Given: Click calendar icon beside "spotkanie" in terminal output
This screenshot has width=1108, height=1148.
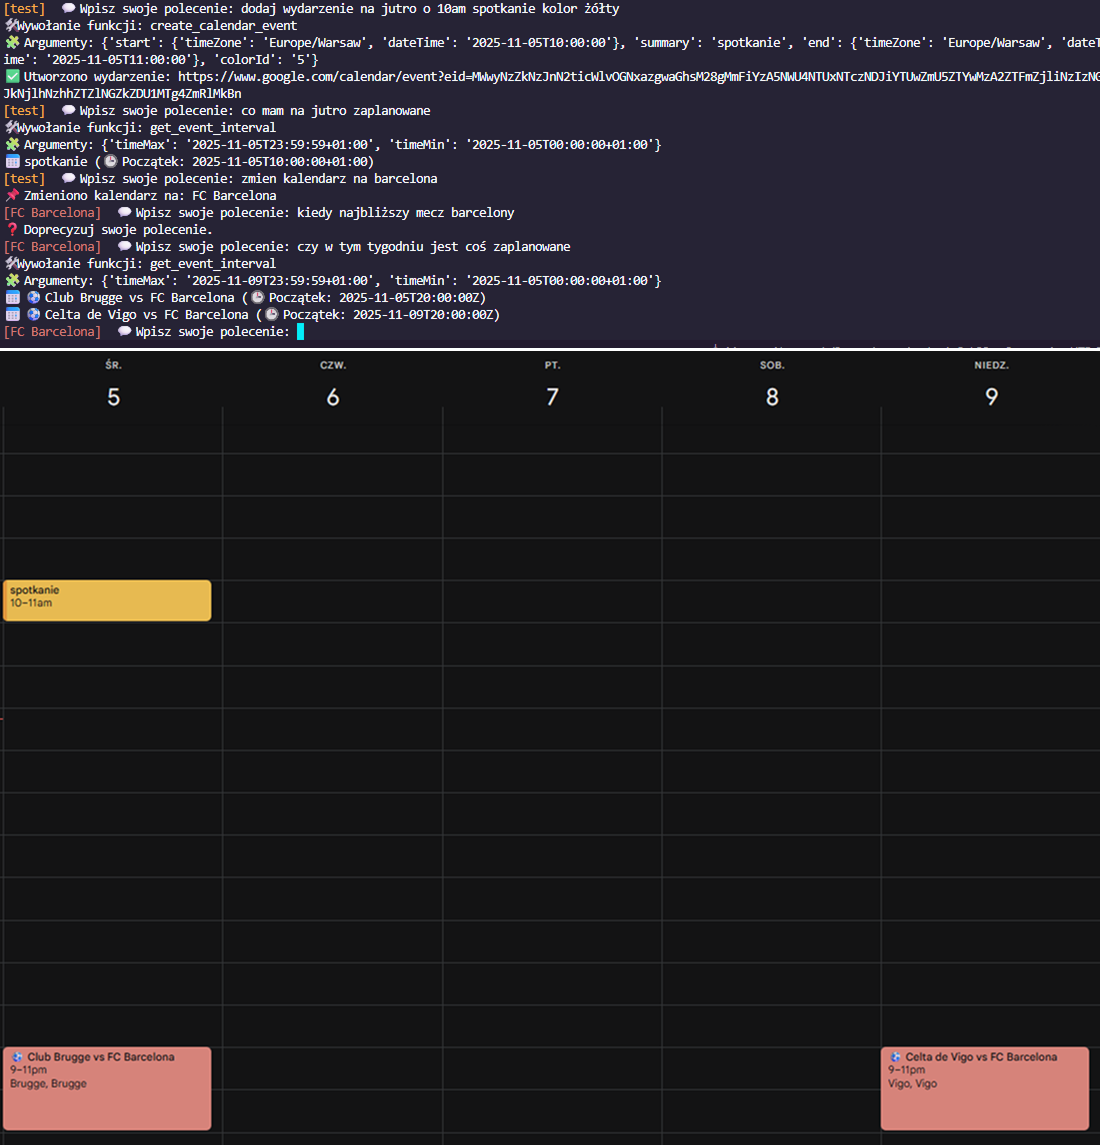Looking at the screenshot, I should click(x=11, y=161).
